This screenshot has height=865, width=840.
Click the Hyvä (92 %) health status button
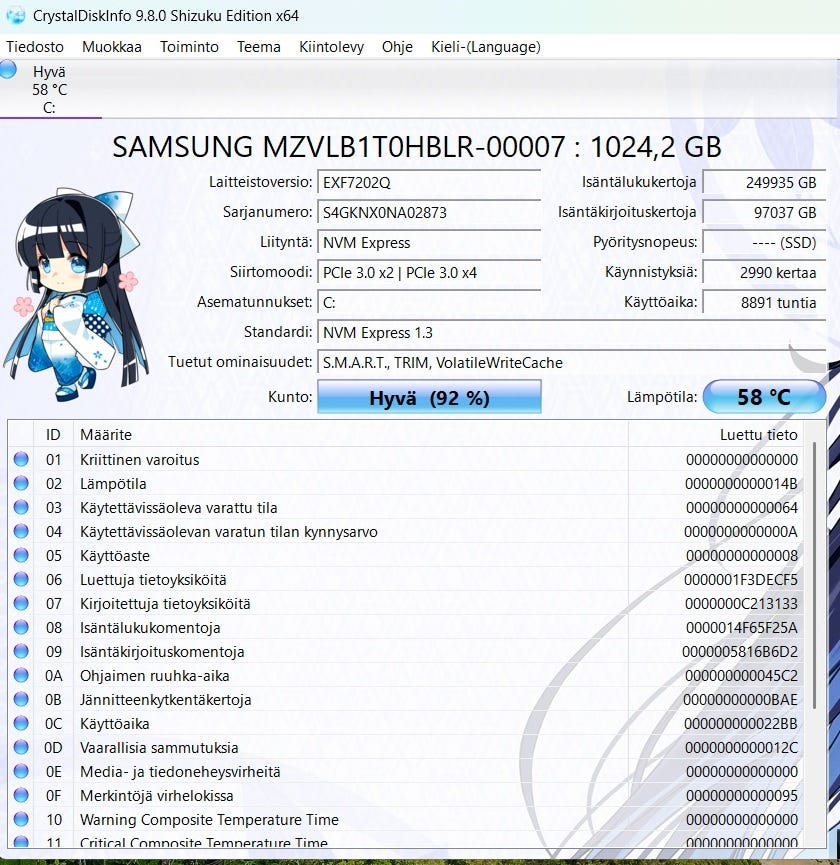coord(429,397)
